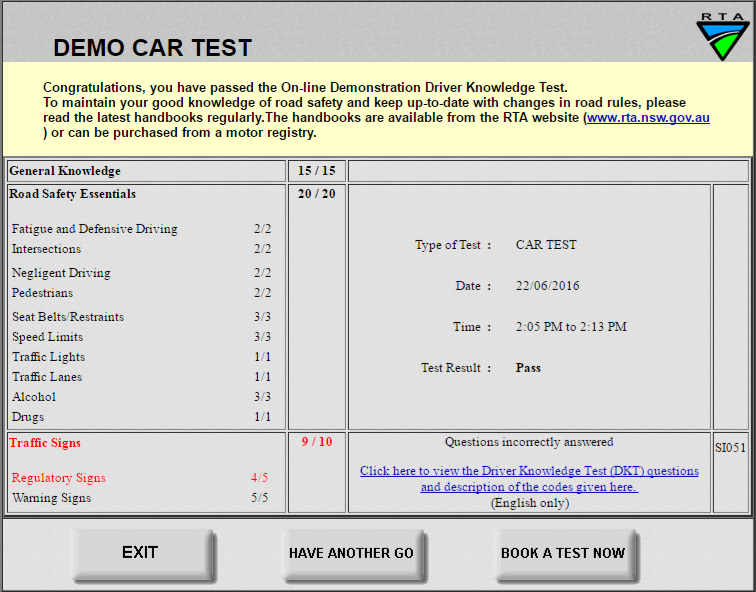The width and height of the screenshot is (756, 592).
Task: Click the RTA logo icon
Action: pos(722,34)
